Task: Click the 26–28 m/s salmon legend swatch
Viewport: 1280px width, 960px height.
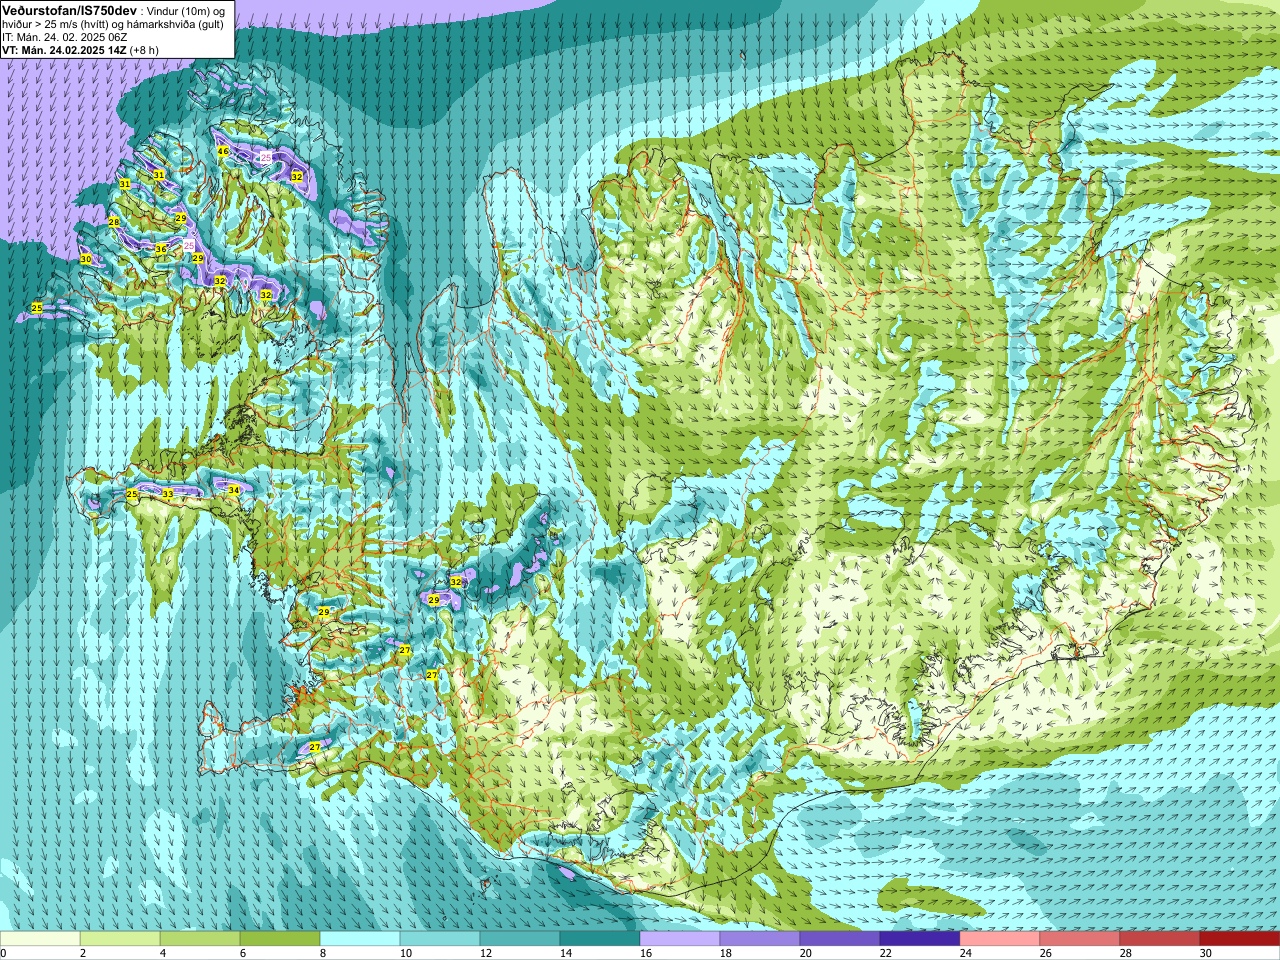Action: pos(1080,939)
